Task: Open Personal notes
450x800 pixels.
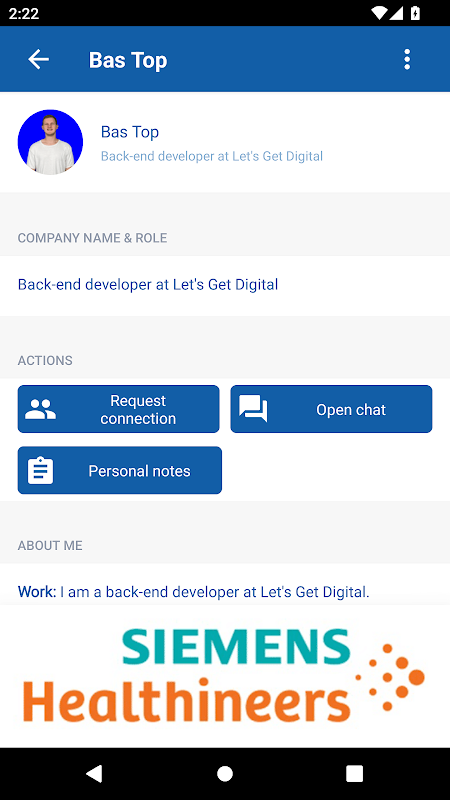Action: (x=120, y=470)
